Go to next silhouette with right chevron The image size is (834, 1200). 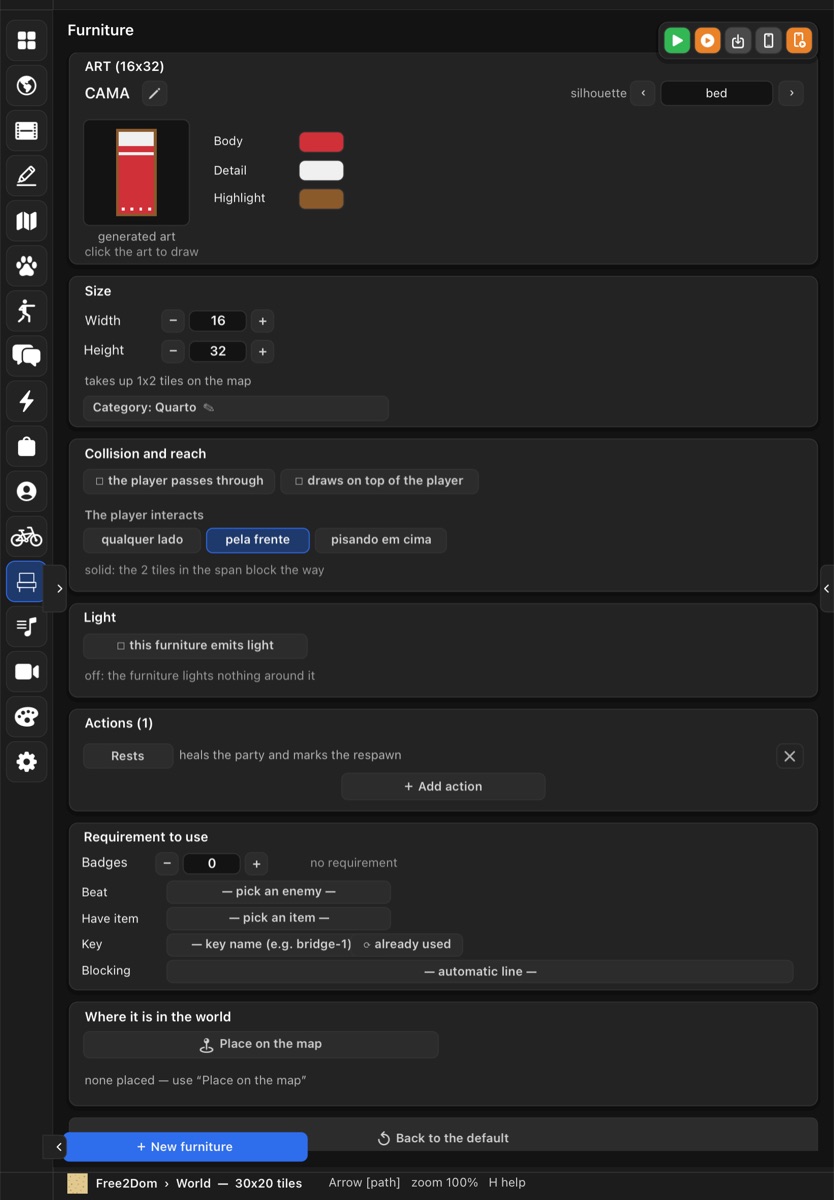pyautogui.click(x=791, y=93)
